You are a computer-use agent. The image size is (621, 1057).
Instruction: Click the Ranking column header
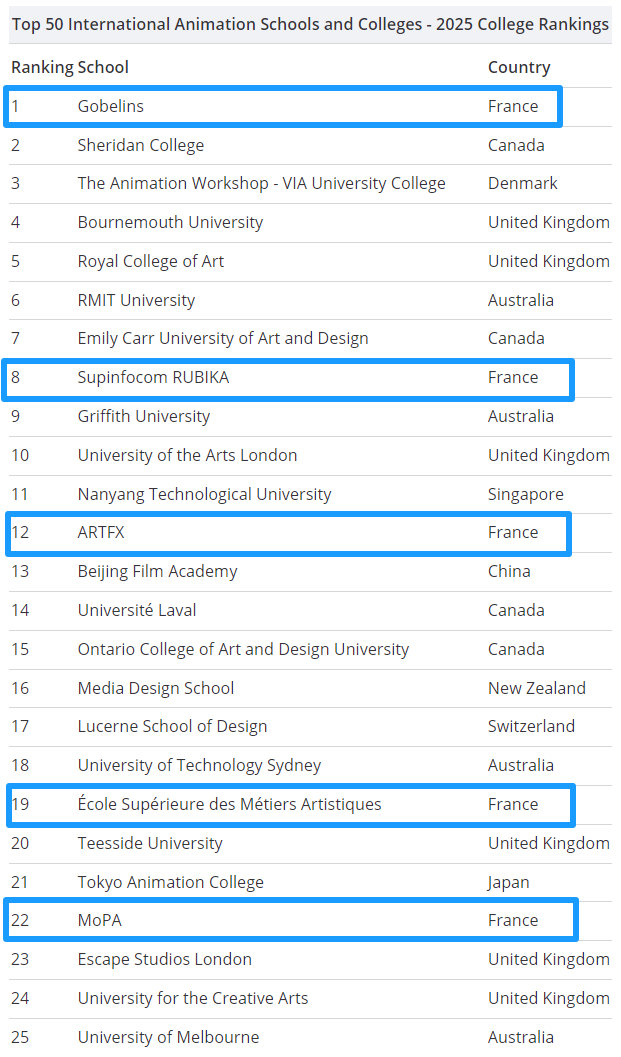click(42, 67)
